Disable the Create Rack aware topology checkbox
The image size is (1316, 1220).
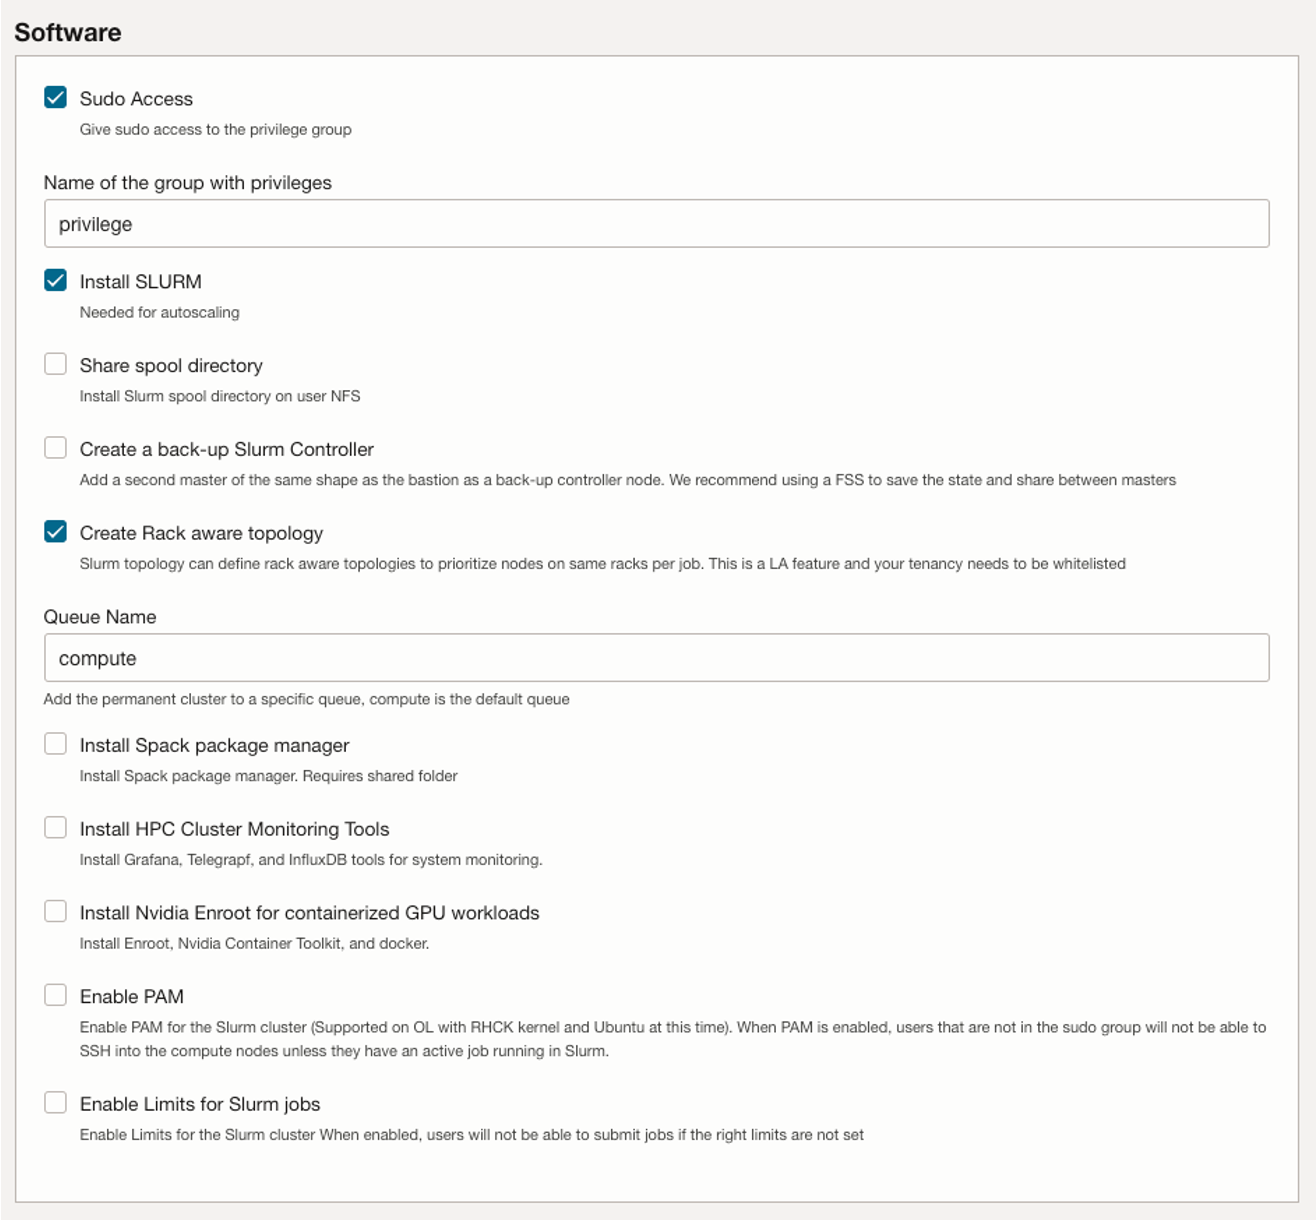[x=55, y=532]
